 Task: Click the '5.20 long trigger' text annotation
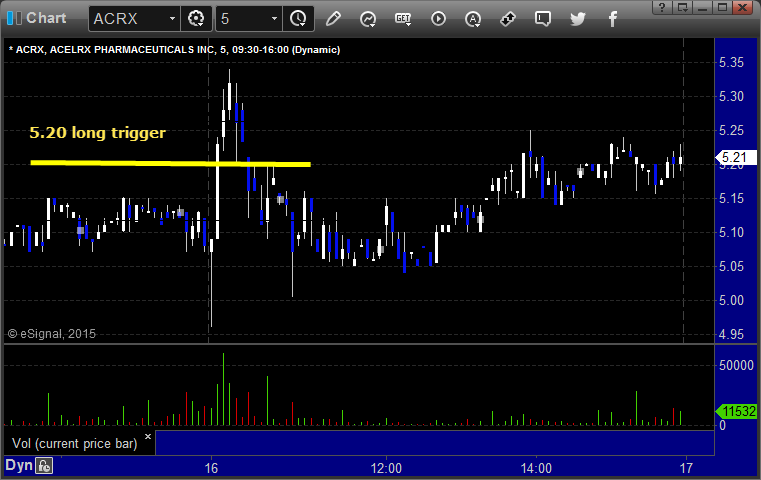pyautogui.click(x=98, y=132)
